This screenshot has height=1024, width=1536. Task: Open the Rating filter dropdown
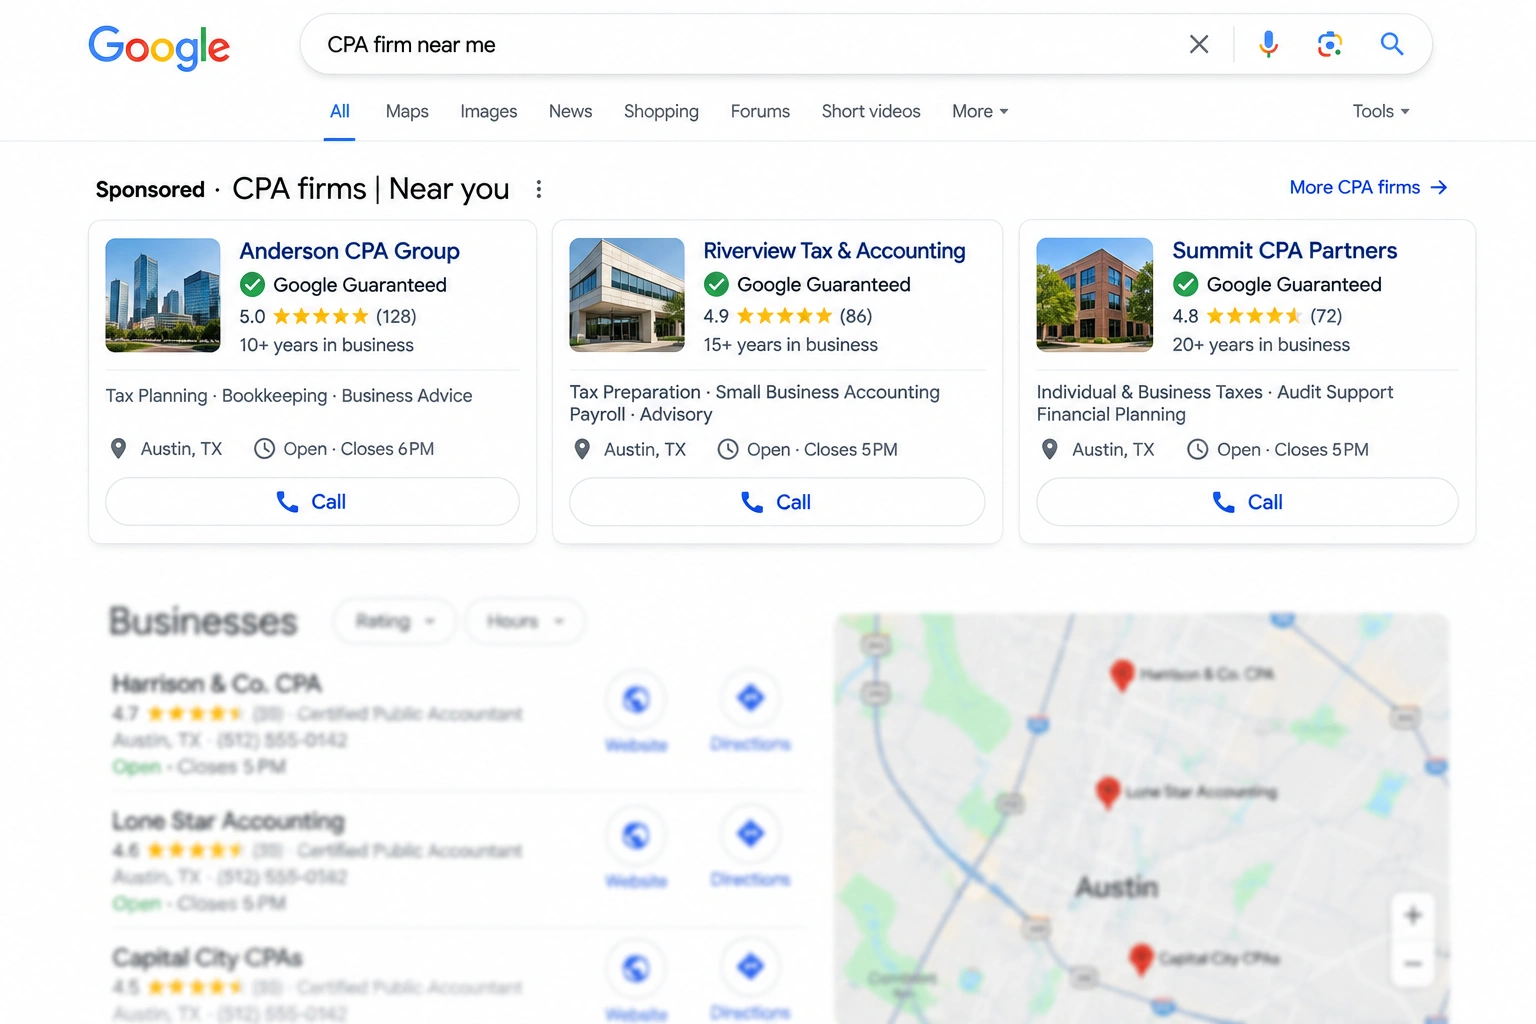[395, 621]
